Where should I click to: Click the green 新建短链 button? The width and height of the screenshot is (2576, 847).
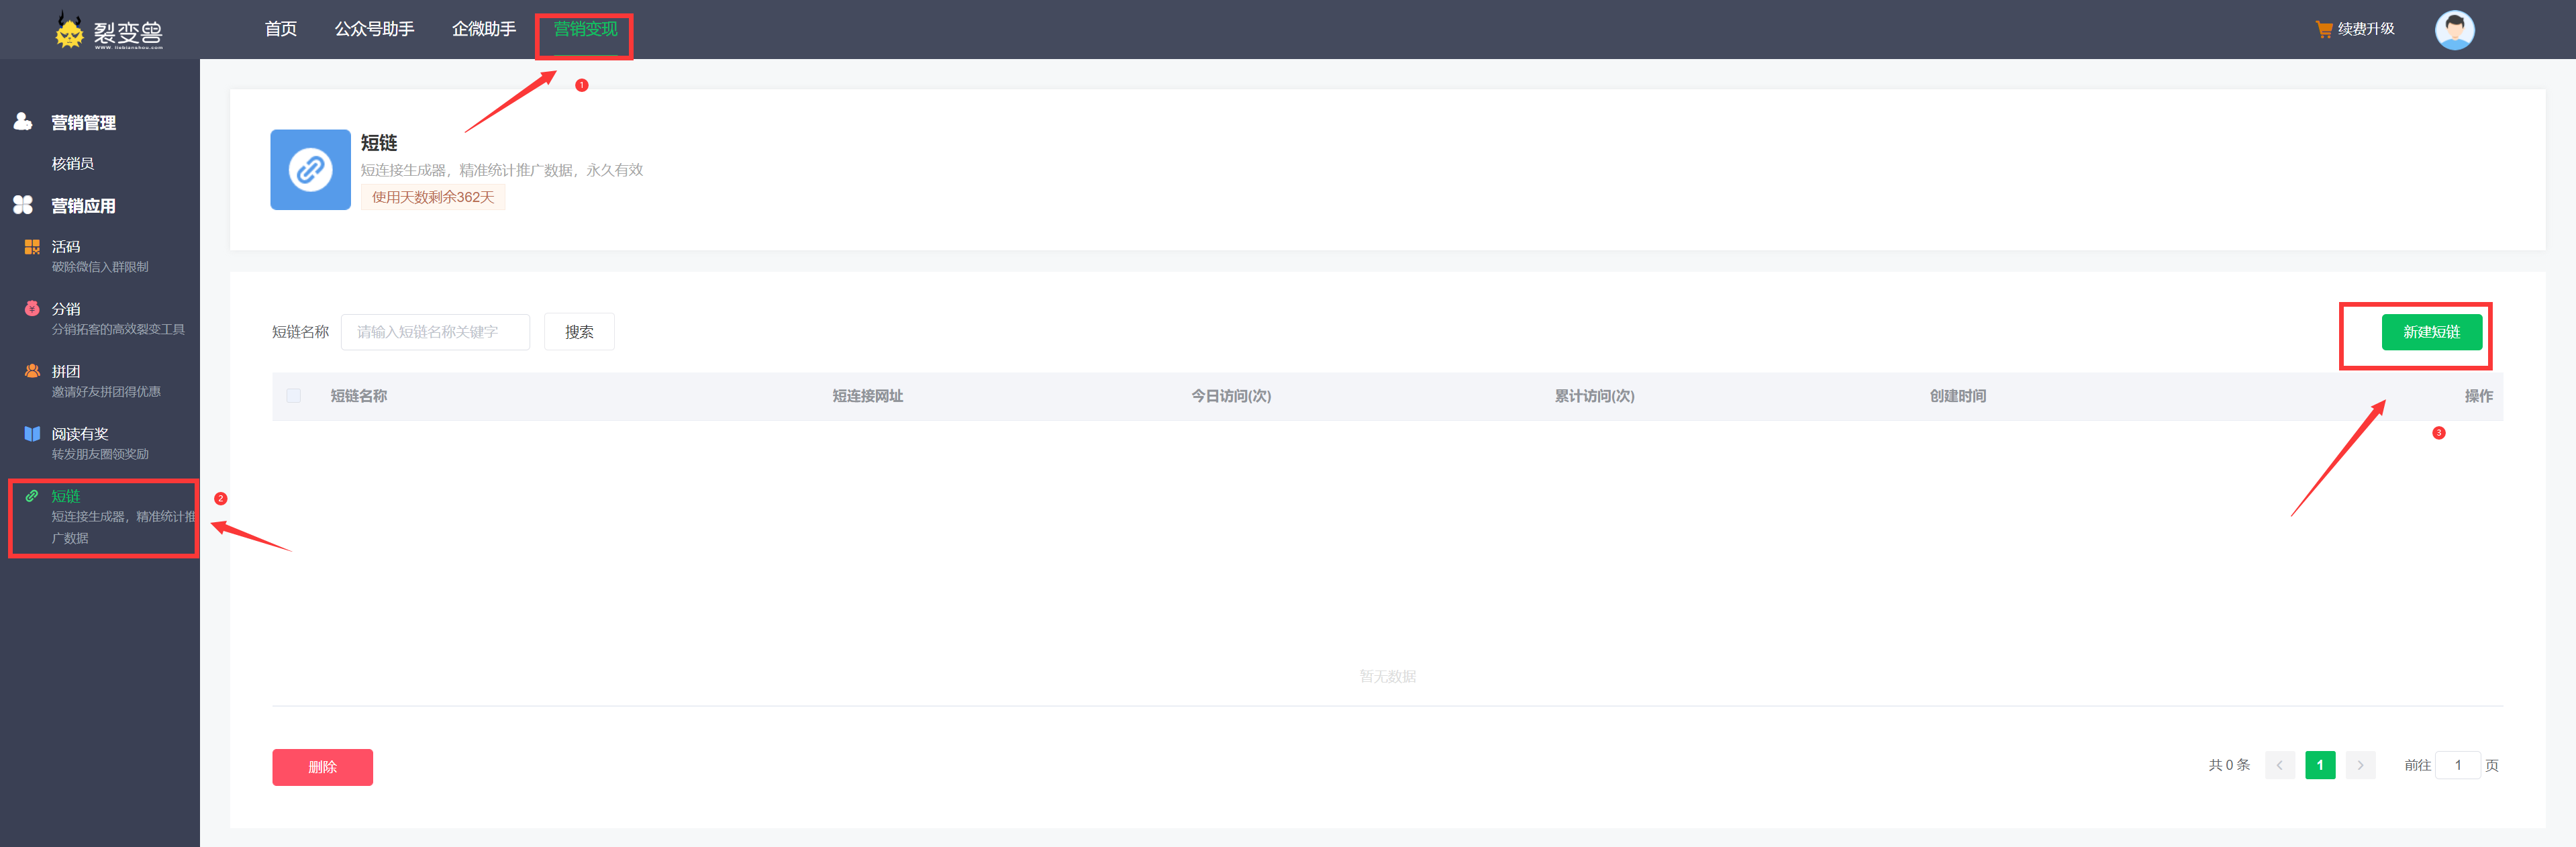2431,332
